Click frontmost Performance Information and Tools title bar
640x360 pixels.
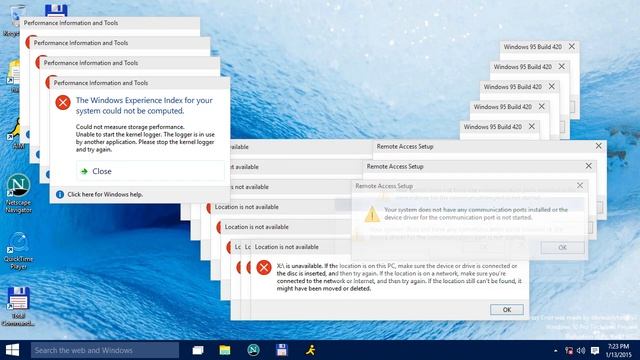tap(140, 83)
